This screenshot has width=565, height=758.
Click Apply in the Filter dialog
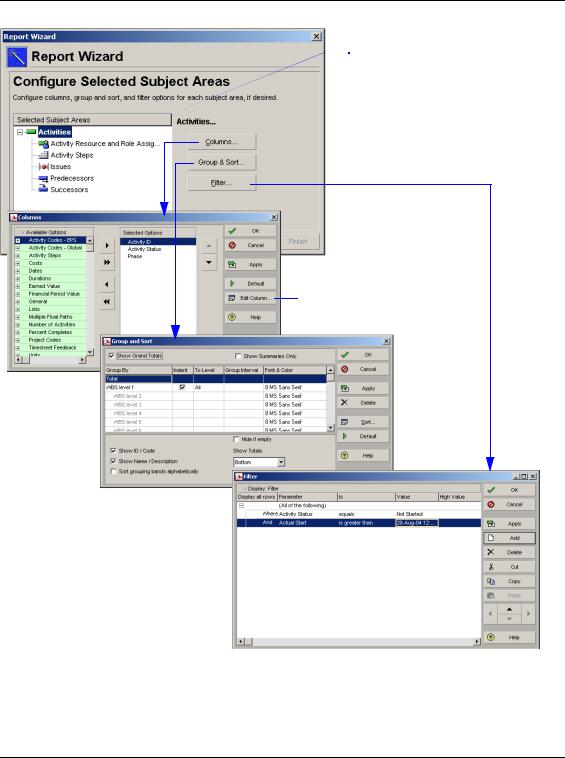[x=509, y=524]
